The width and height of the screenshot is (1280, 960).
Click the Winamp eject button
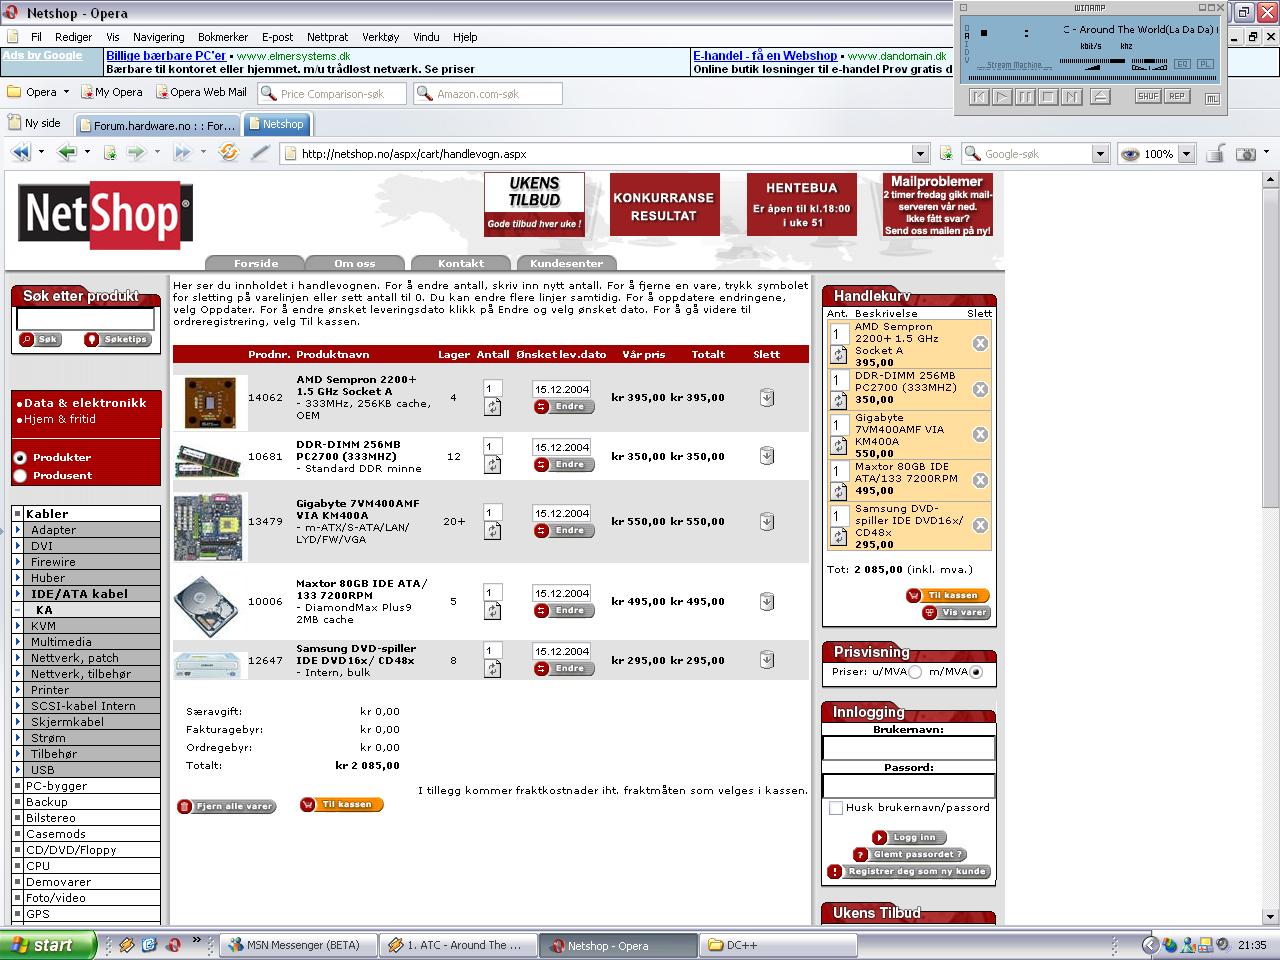pyautogui.click(x=1100, y=97)
